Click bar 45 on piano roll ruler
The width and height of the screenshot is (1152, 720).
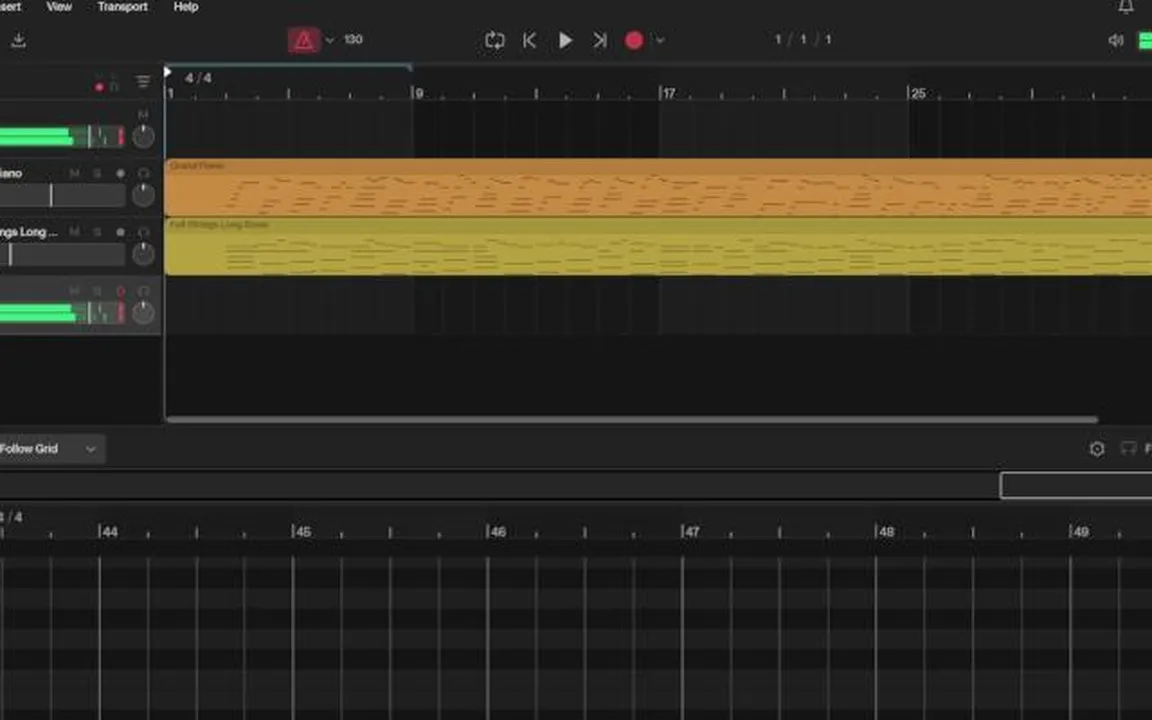pyautogui.click(x=302, y=531)
